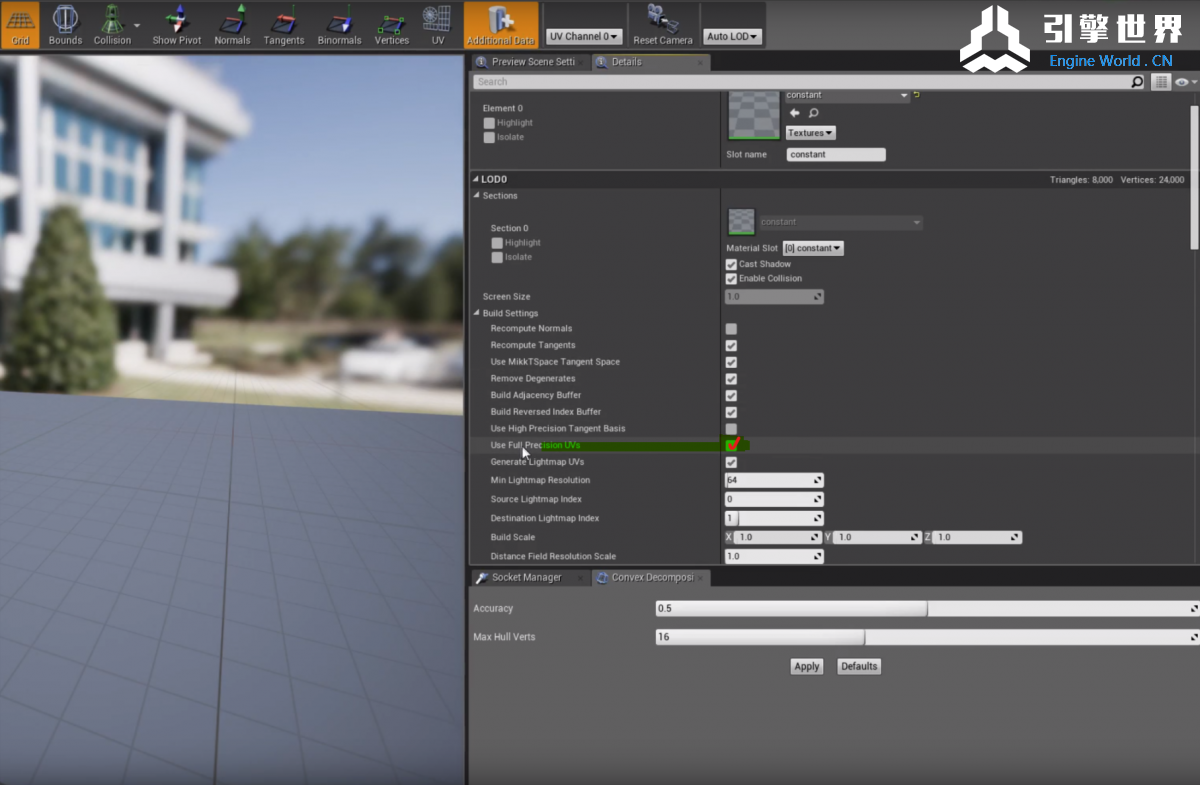Click the Reset Camera toolbar icon
Viewport: 1200px width, 785px height.
point(662,25)
